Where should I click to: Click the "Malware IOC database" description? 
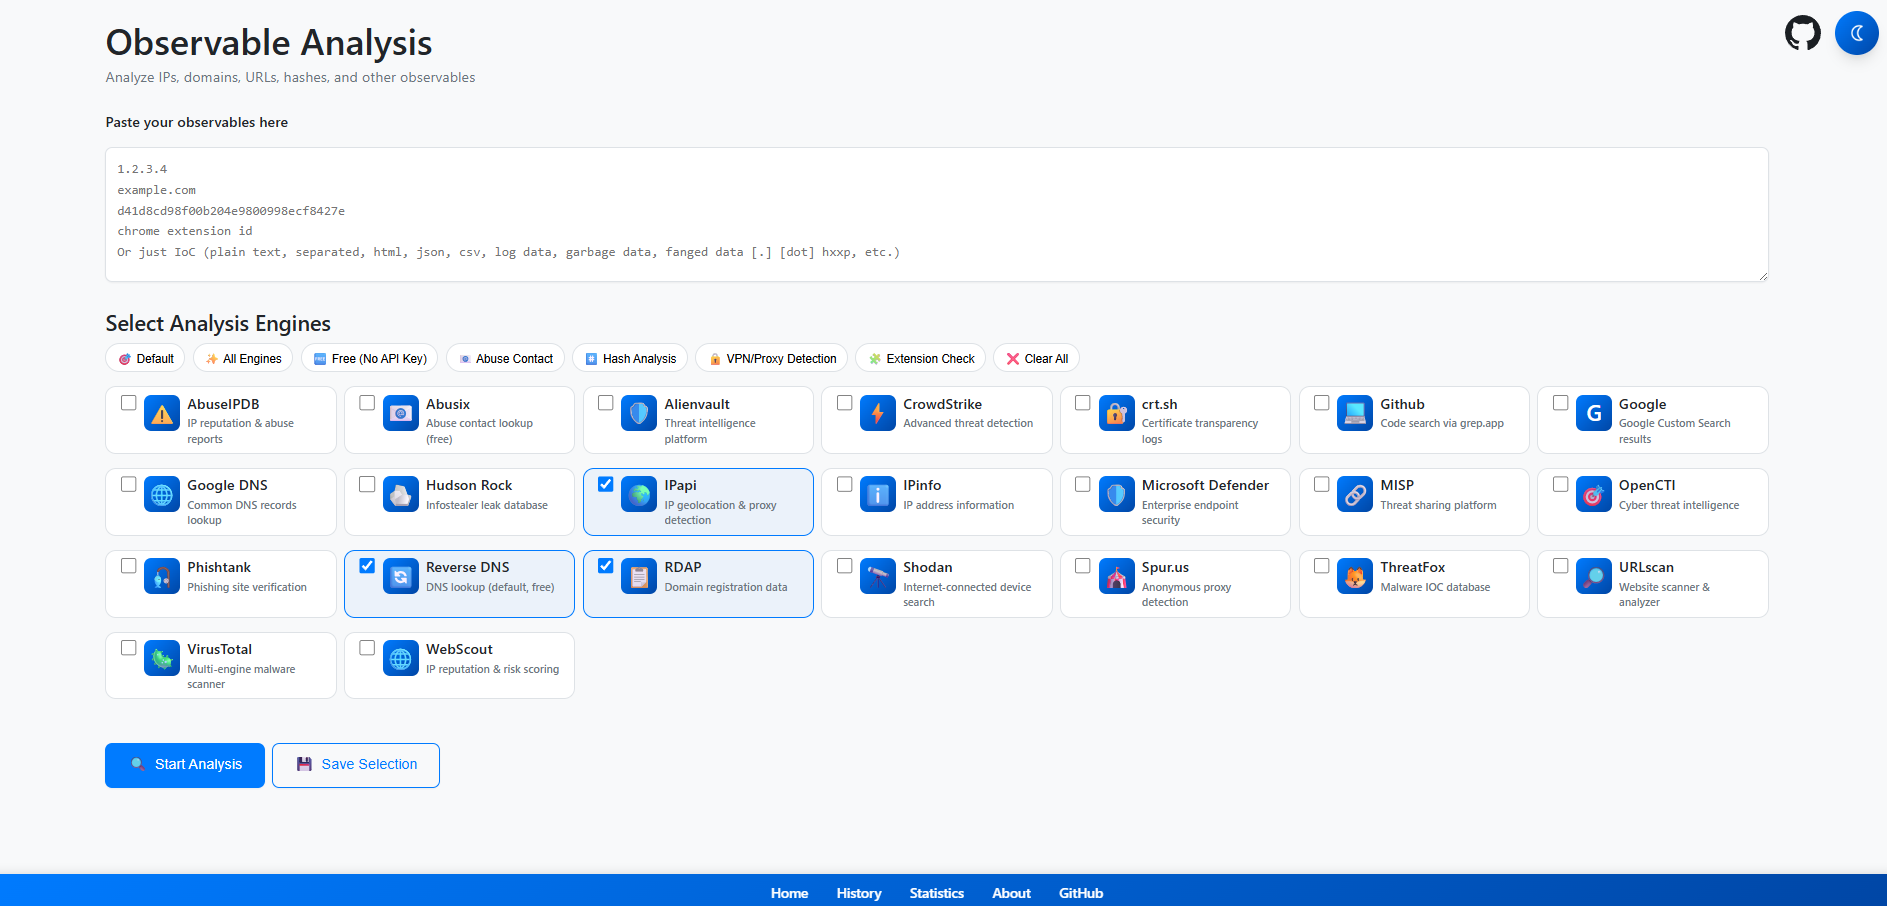click(1435, 587)
